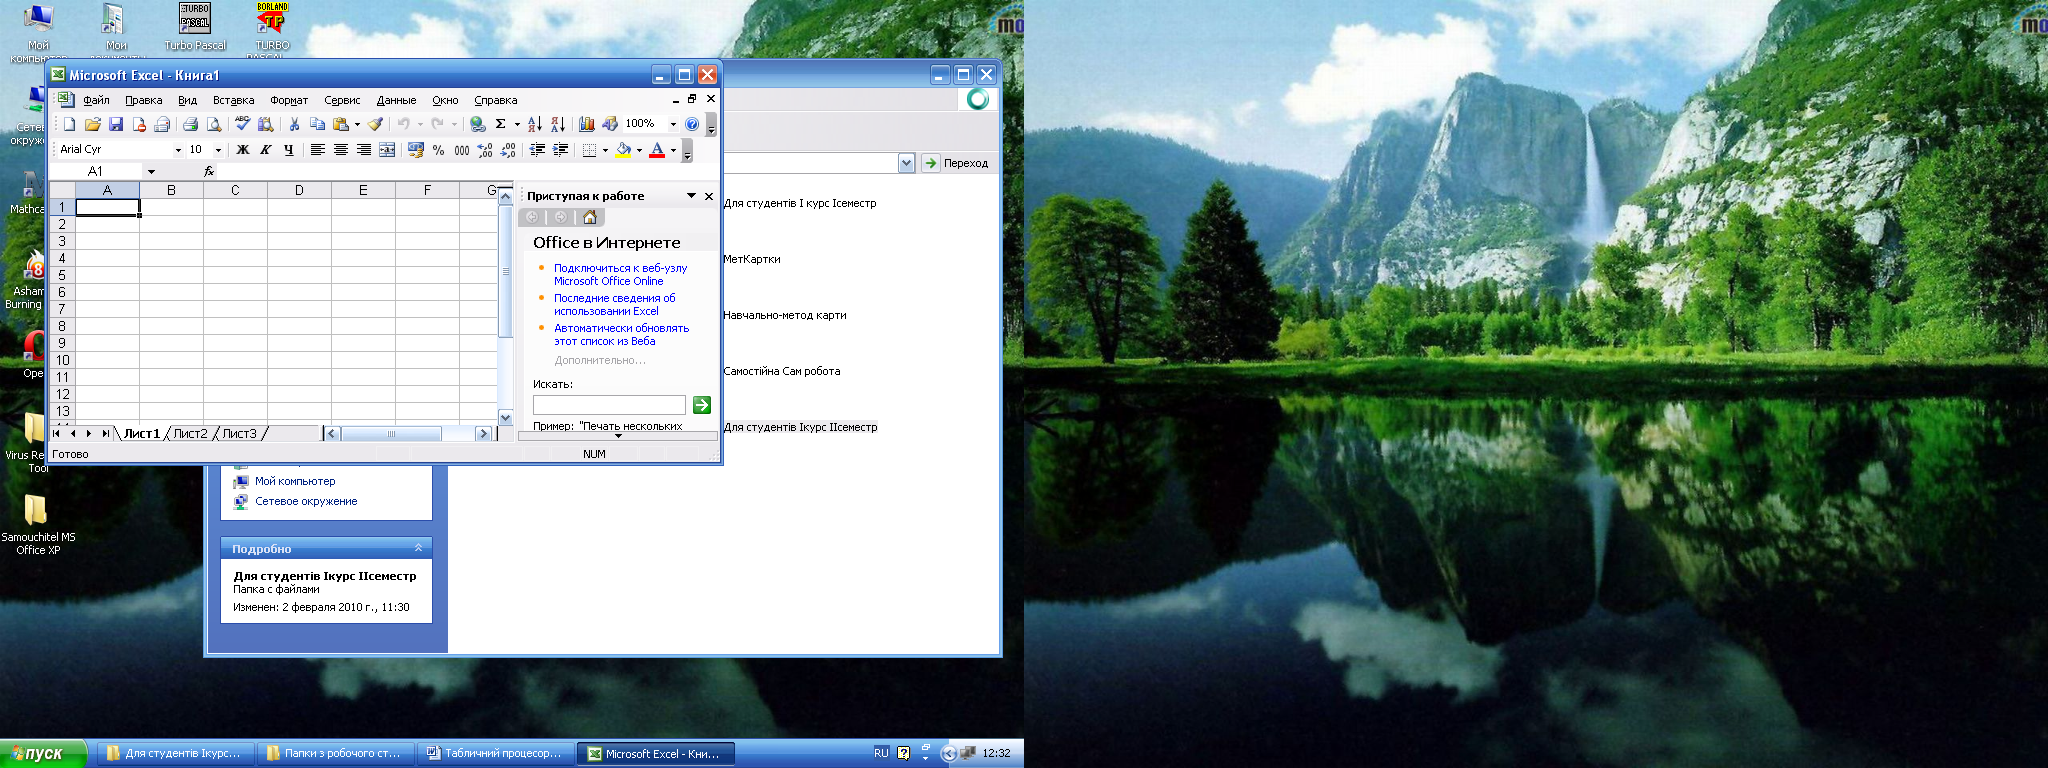Decrease decimal places icon
Image resolution: width=2048 pixels, height=768 pixels.
[x=508, y=150]
